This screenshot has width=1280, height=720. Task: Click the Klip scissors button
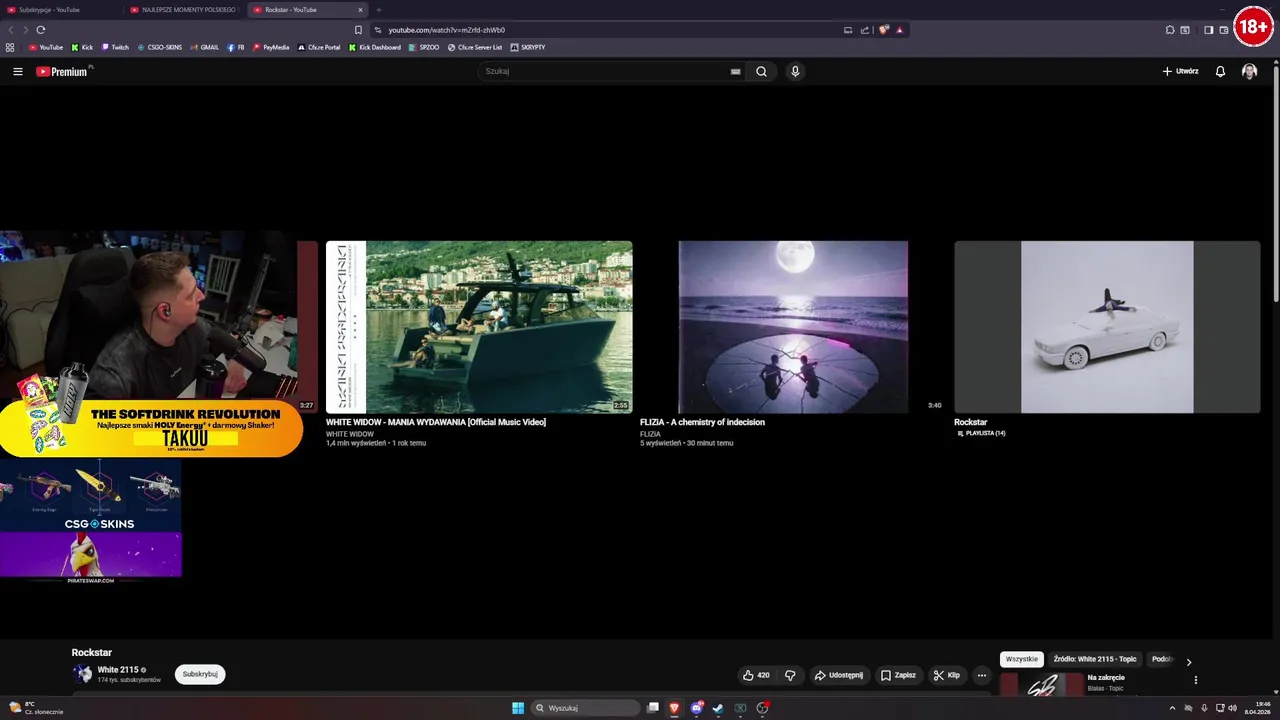click(947, 675)
